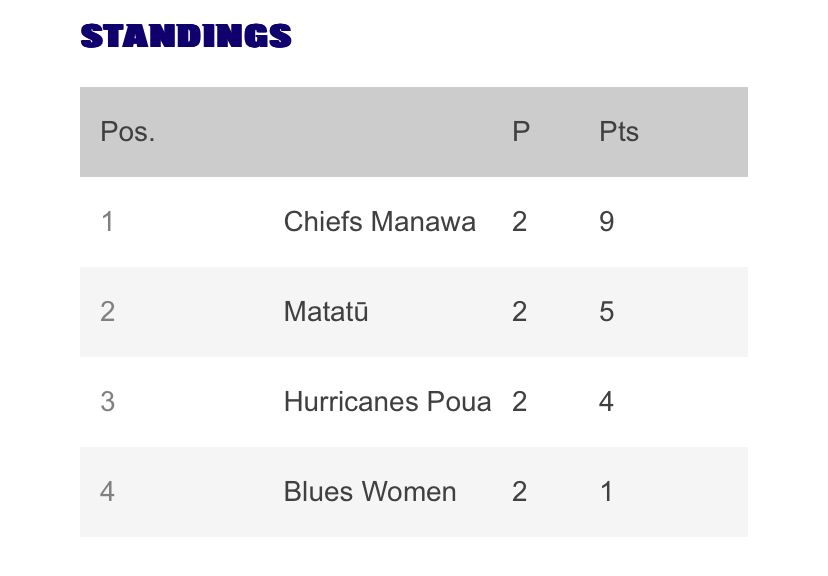Open the Blues Women team name
Screen dimensions: 828x576
pos(370,492)
